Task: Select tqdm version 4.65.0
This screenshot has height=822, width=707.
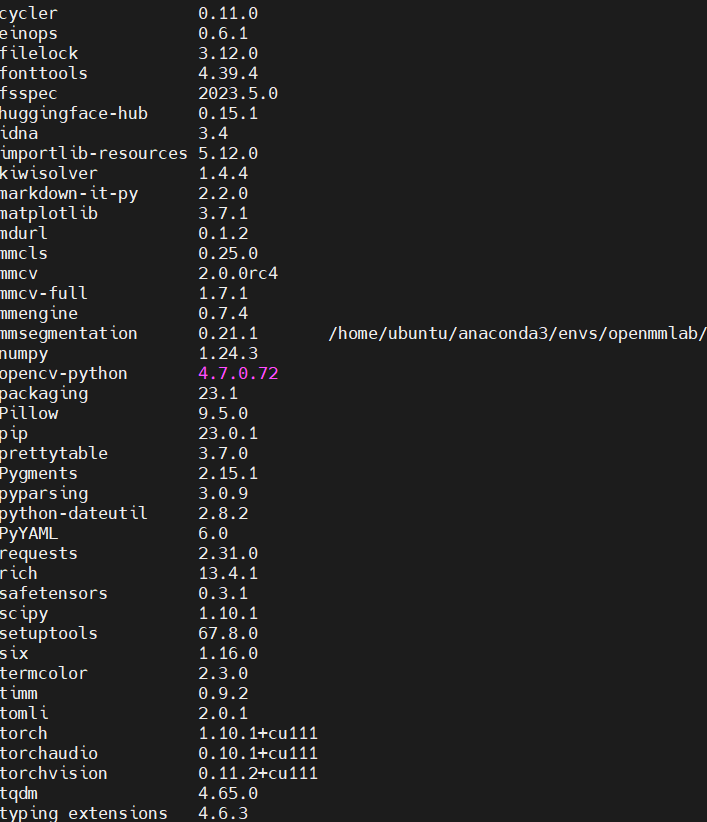Action: (x=228, y=794)
